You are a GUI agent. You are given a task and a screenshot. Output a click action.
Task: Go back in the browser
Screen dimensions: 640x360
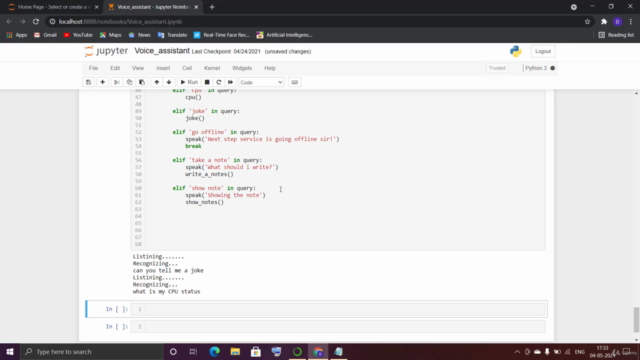point(9,22)
